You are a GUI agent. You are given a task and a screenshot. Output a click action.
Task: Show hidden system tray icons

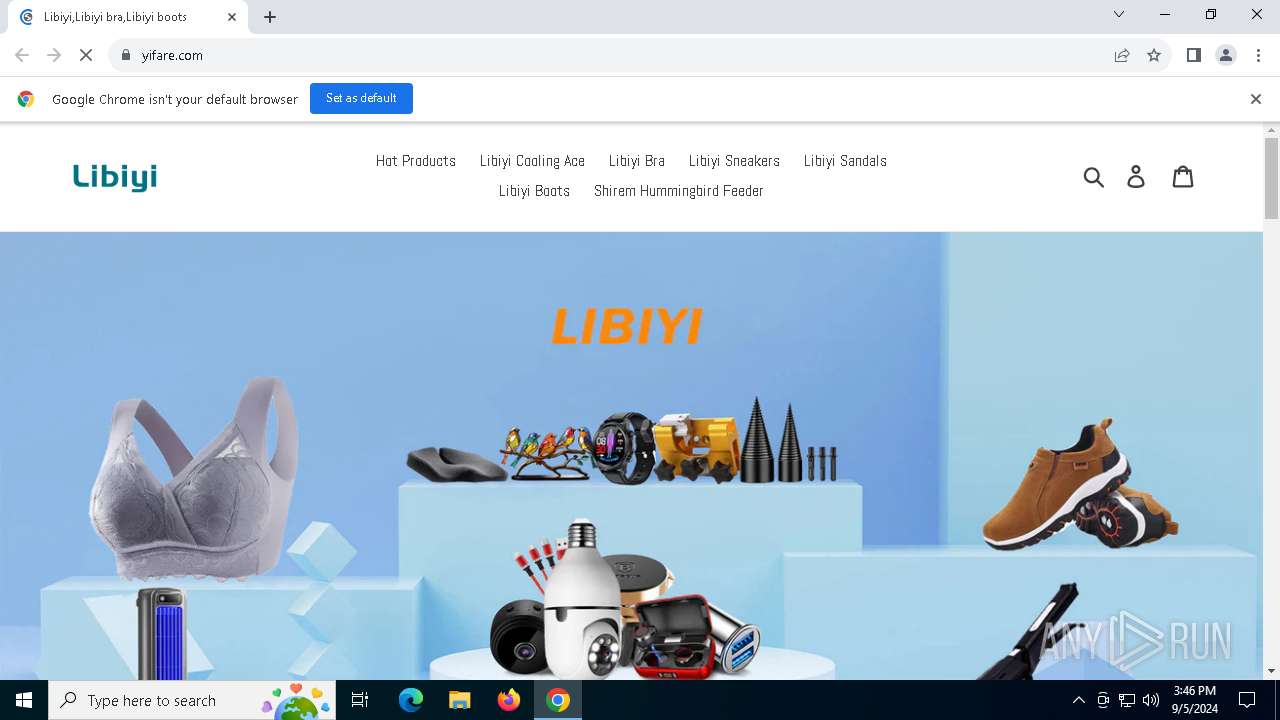[1078, 700]
